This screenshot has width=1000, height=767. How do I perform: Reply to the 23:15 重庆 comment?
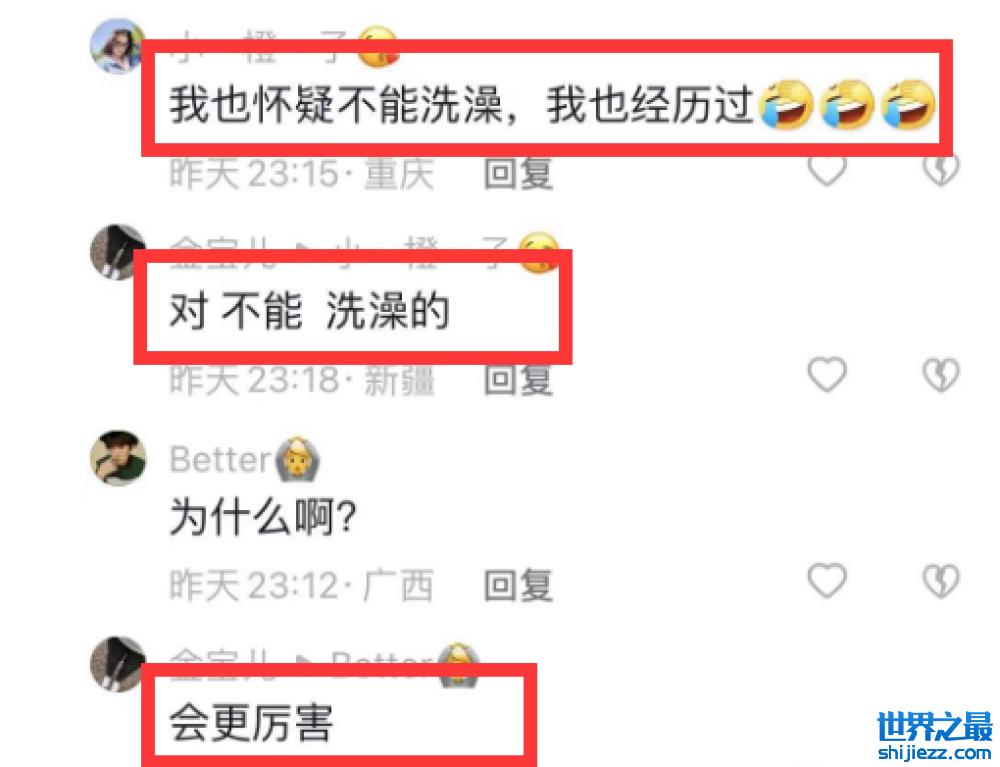pos(518,173)
